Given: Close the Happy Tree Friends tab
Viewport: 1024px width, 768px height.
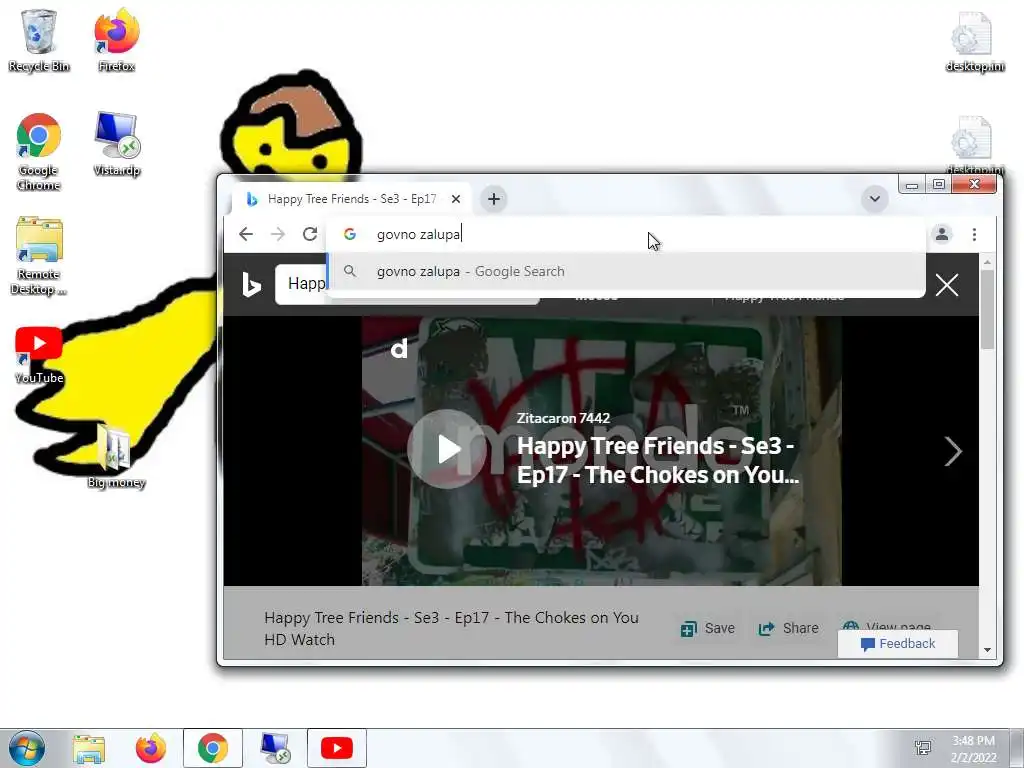Looking at the screenshot, I should pos(456,199).
